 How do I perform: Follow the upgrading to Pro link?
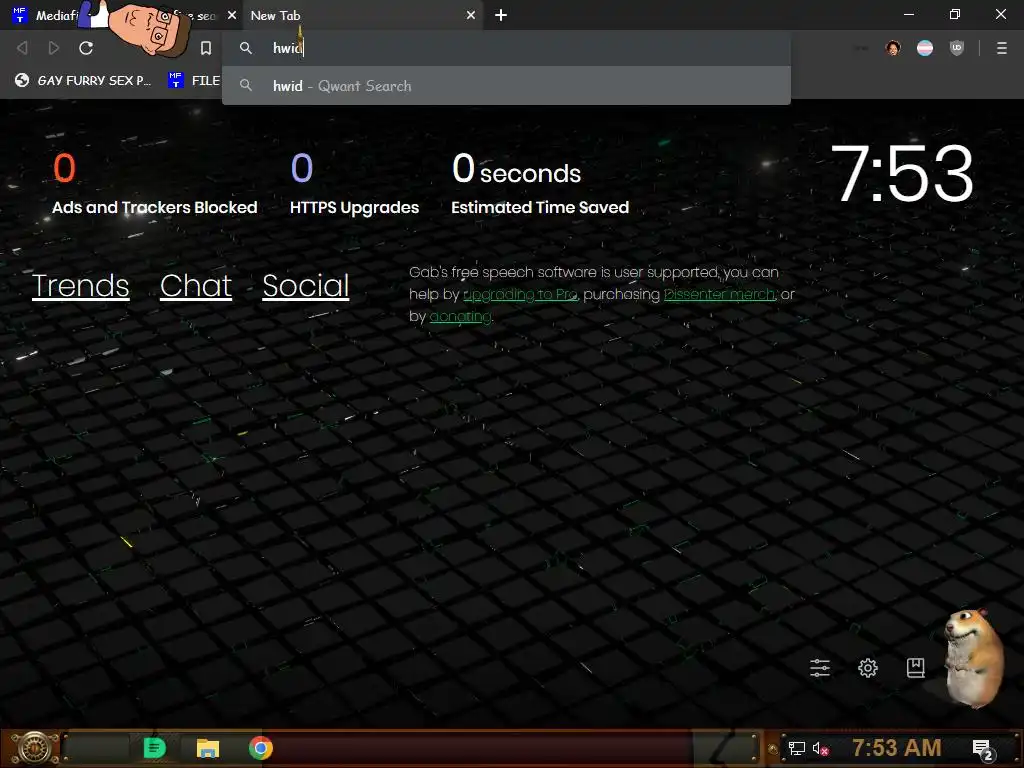pyautogui.click(x=520, y=295)
